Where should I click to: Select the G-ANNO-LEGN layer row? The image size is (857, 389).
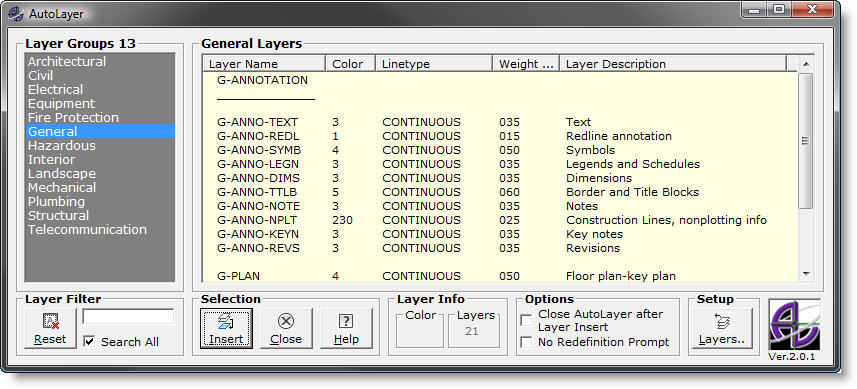pyautogui.click(x=499, y=164)
